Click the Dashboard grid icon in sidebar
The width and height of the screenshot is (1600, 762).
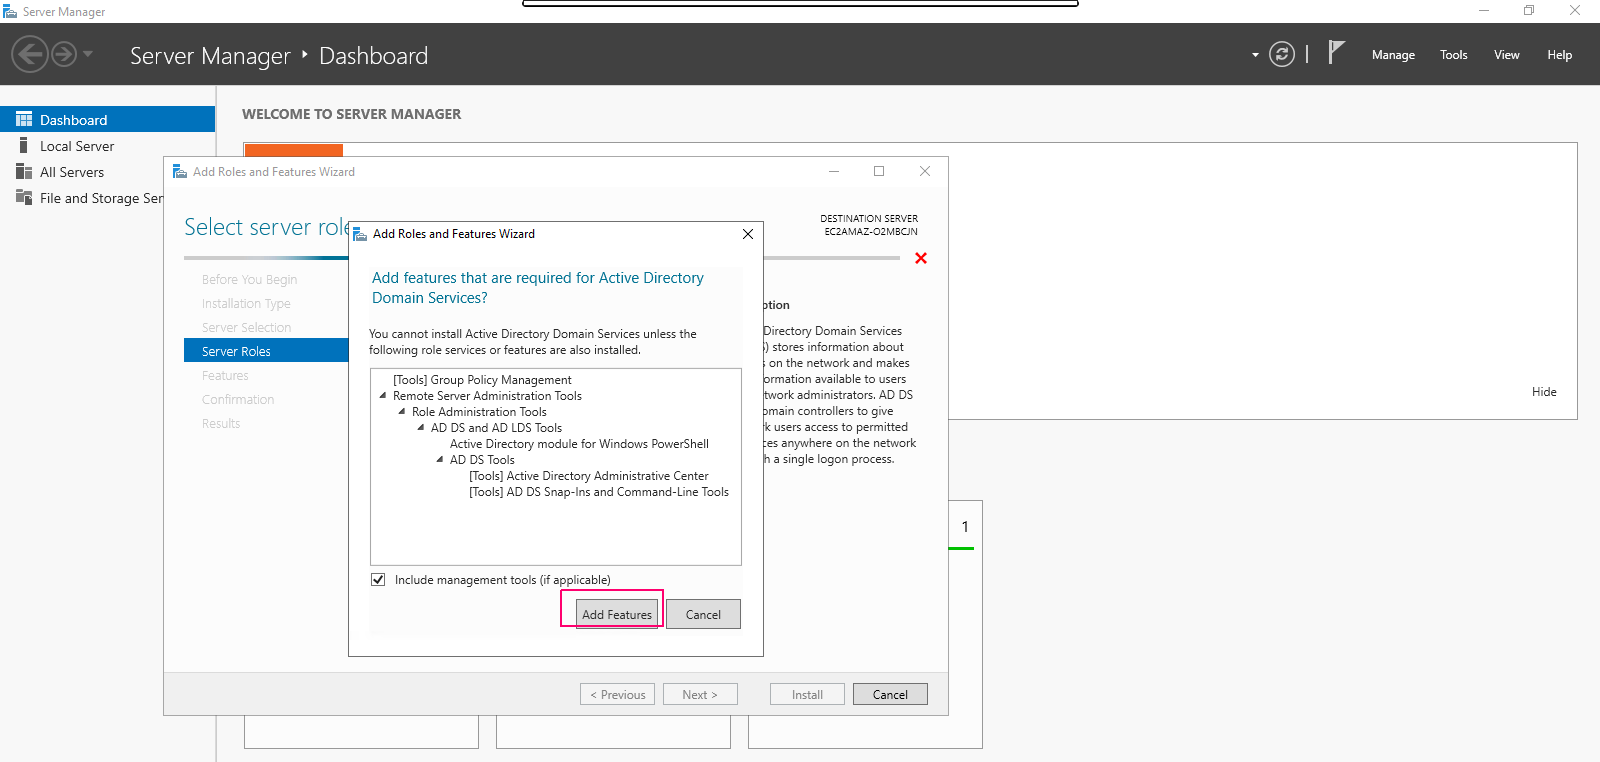24,119
